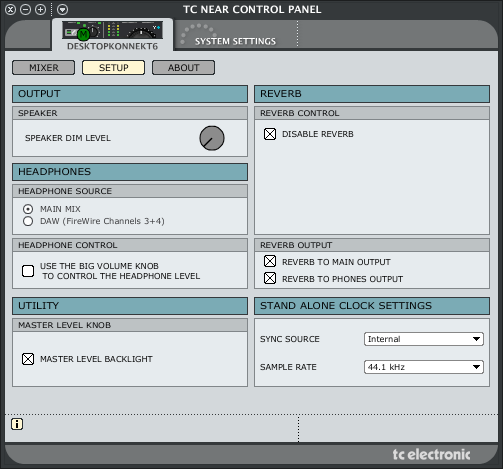Image resolution: width=503 pixels, height=469 pixels.
Task: Click the Desktop Konnekt 6 device thumbnail
Action: tap(113, 30)
